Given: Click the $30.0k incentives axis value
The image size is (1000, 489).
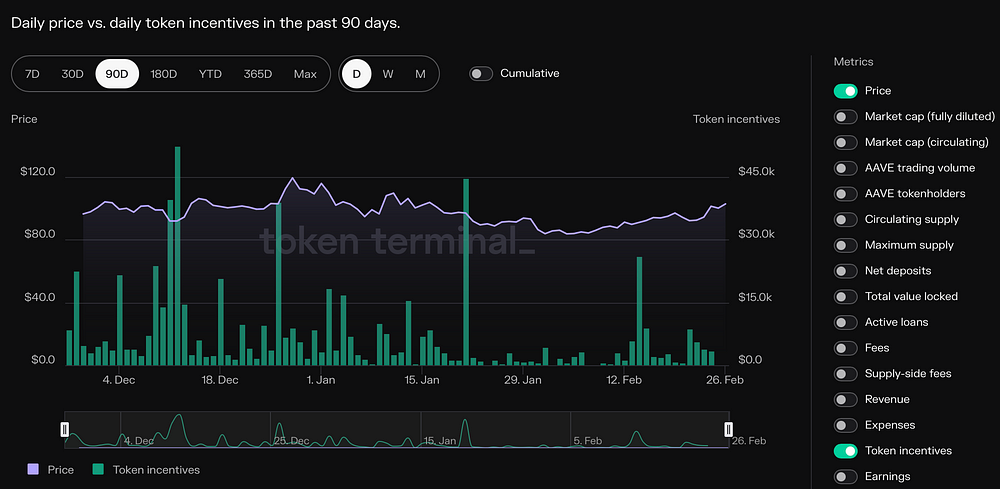Looking at the screenshot, I should pos(756,235).
